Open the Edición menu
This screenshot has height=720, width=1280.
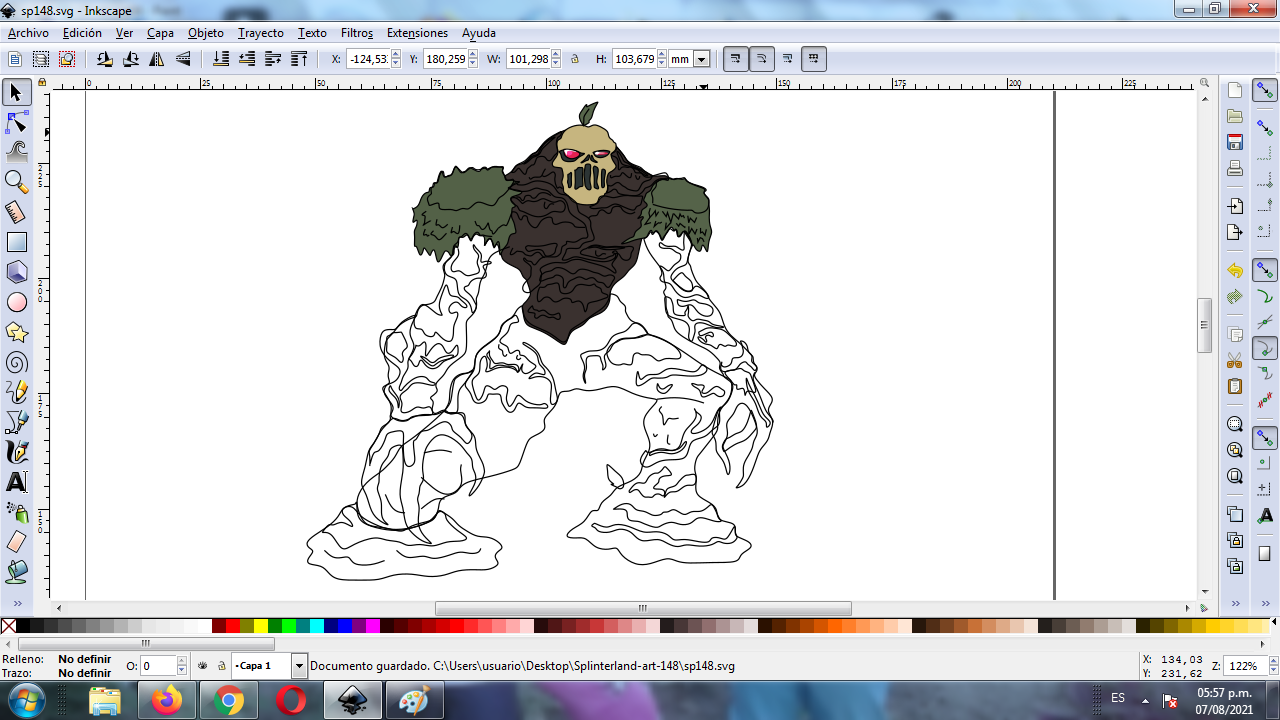(82, 33)
